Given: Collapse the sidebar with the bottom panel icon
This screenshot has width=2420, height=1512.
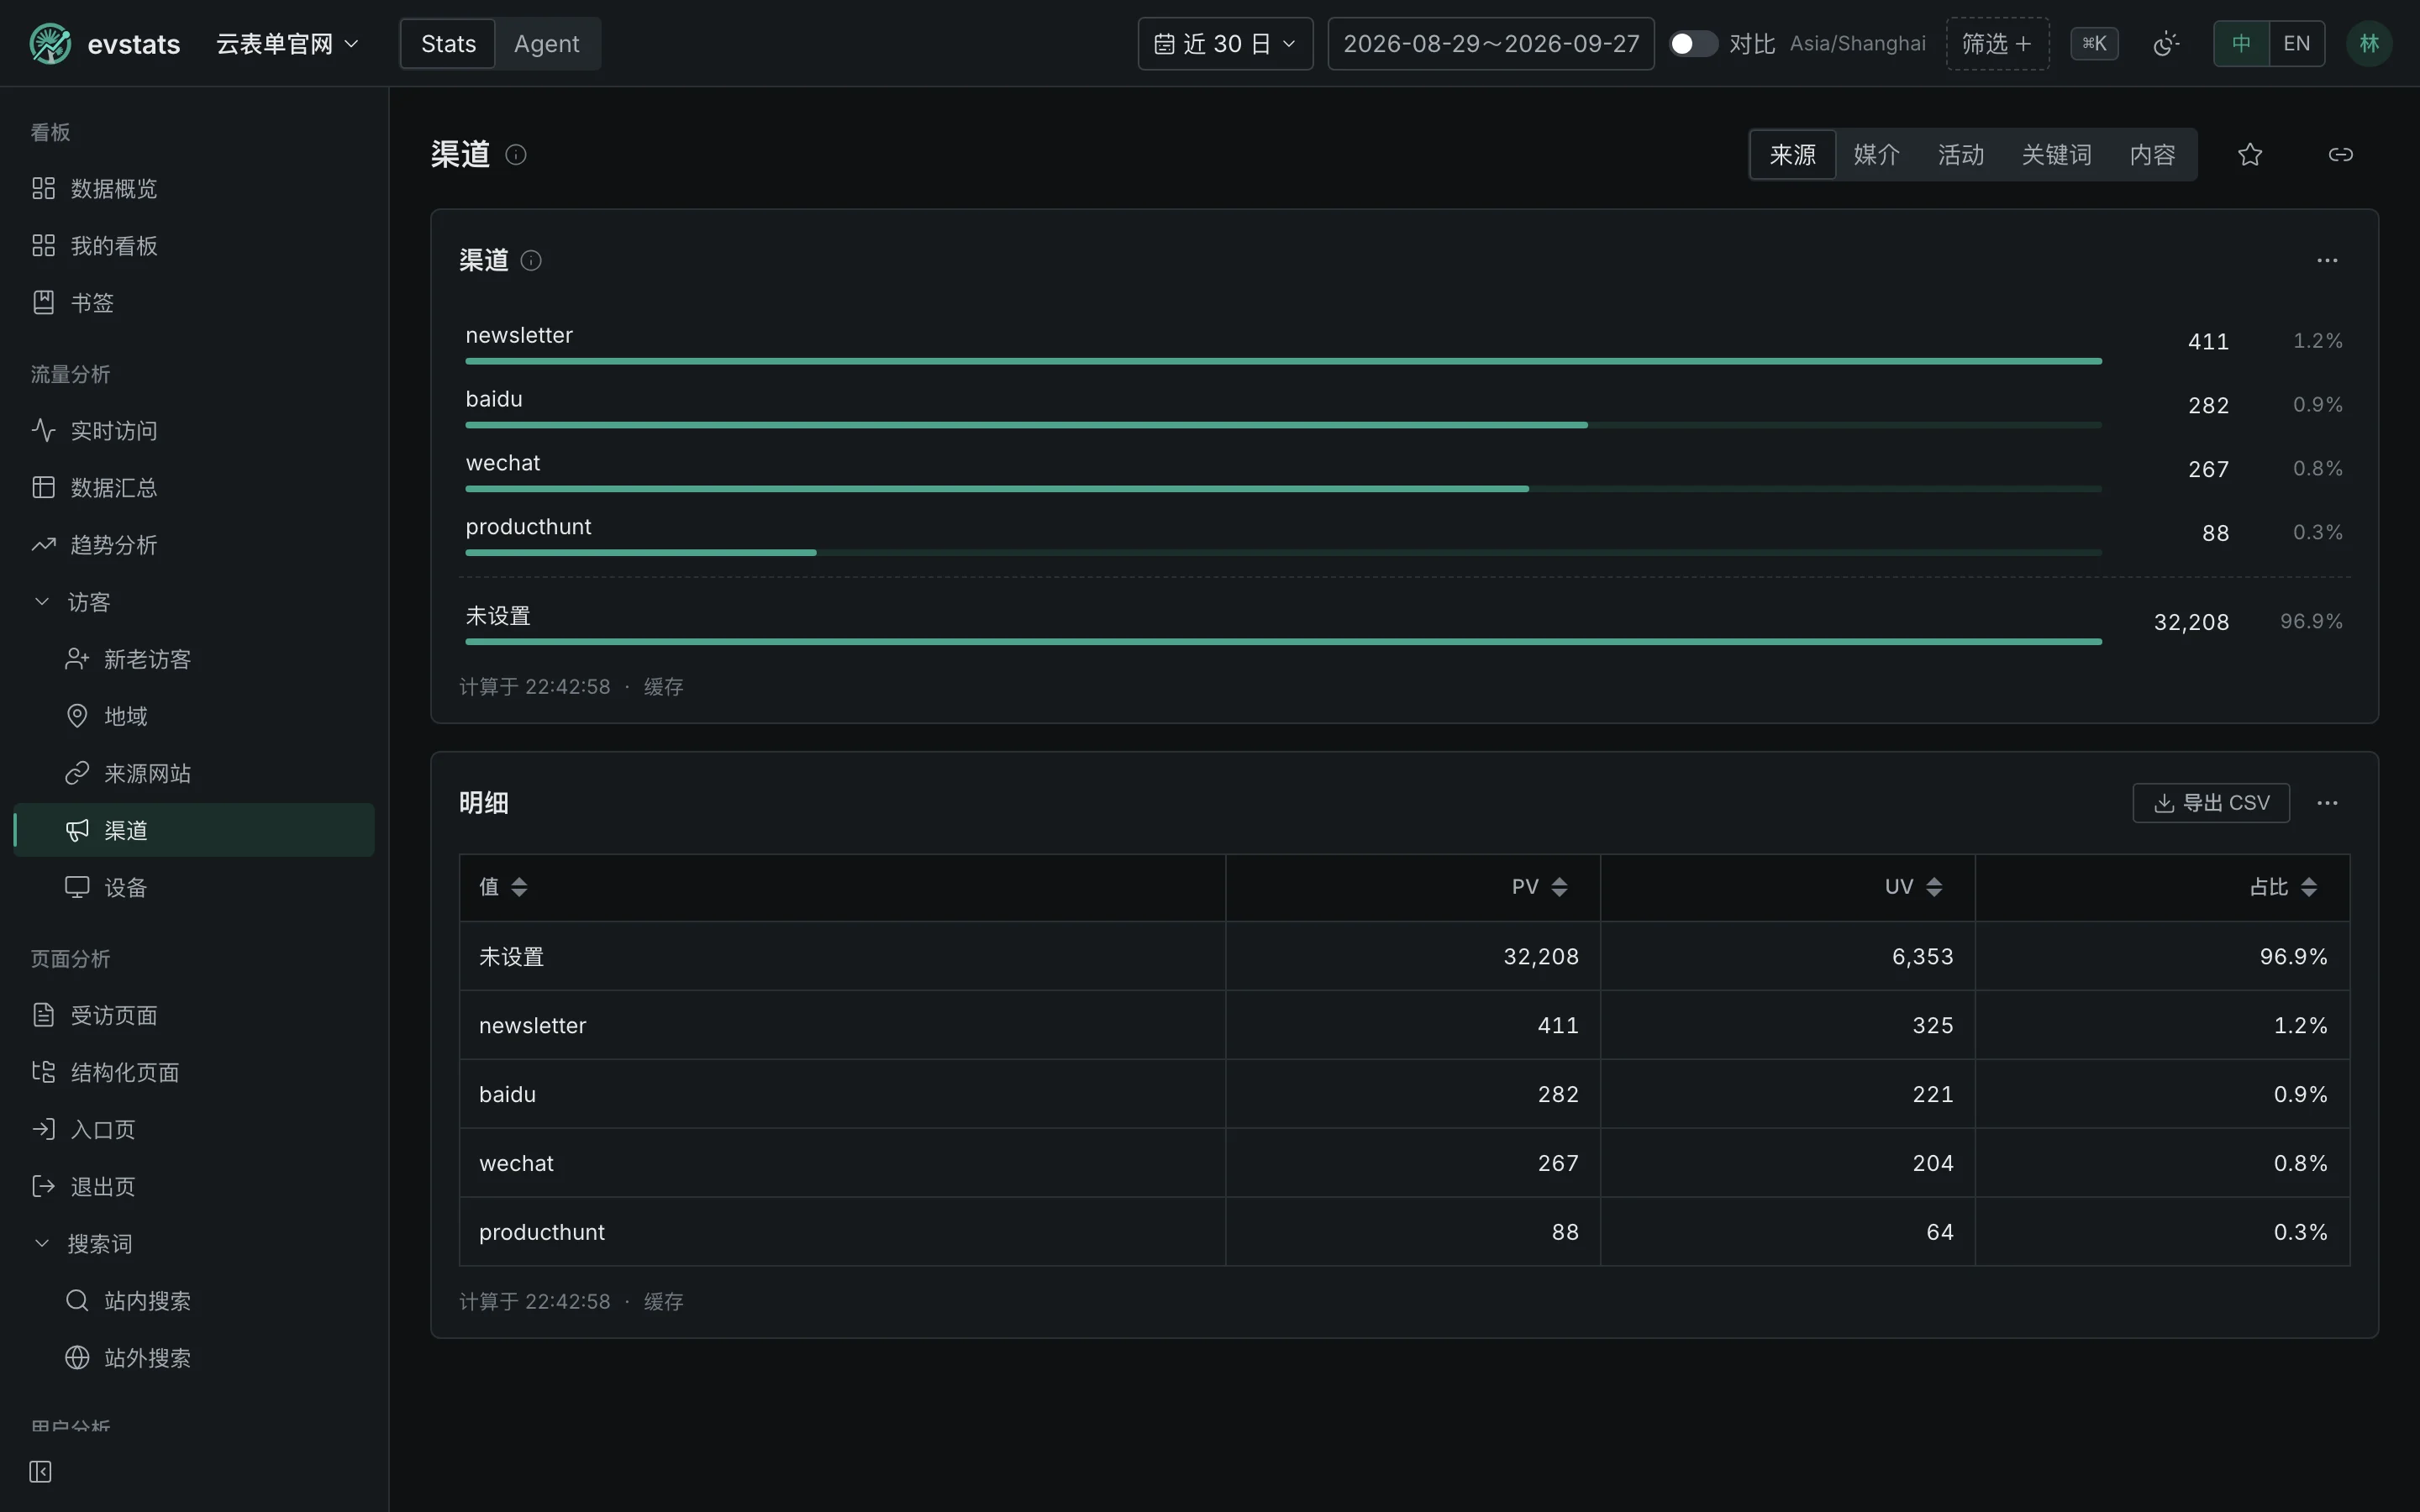Looking at the screenshot, I should click(x=40, y=1471).
